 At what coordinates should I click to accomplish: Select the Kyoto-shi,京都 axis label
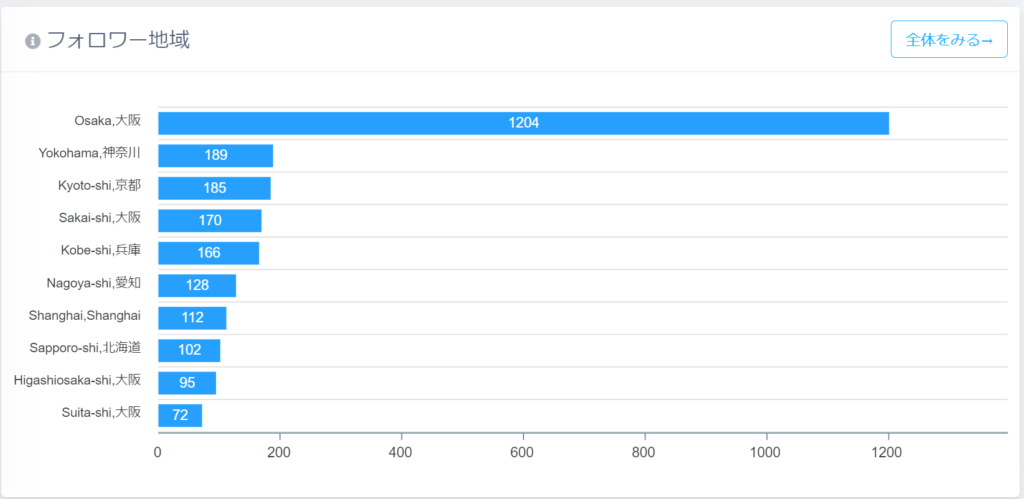(x=99, y=186)
